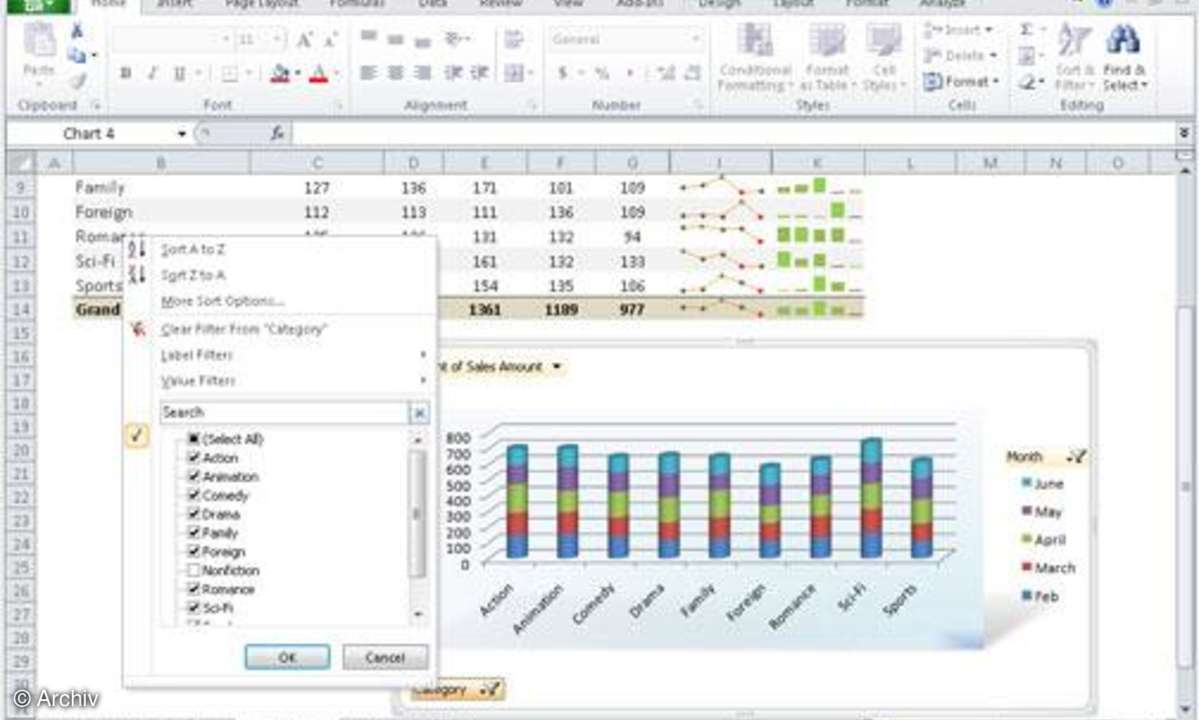
Task: Select the Format Painter brush
Action: point(78,79)
